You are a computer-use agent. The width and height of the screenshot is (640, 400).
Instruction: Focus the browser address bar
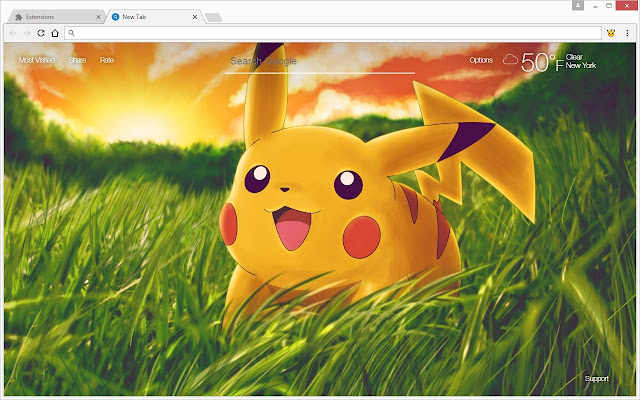[x=333, y=33]
